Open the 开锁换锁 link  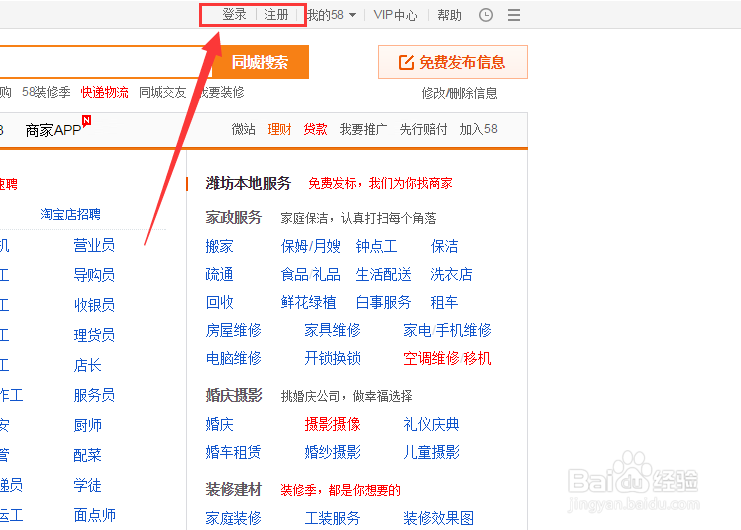point(332,358)
